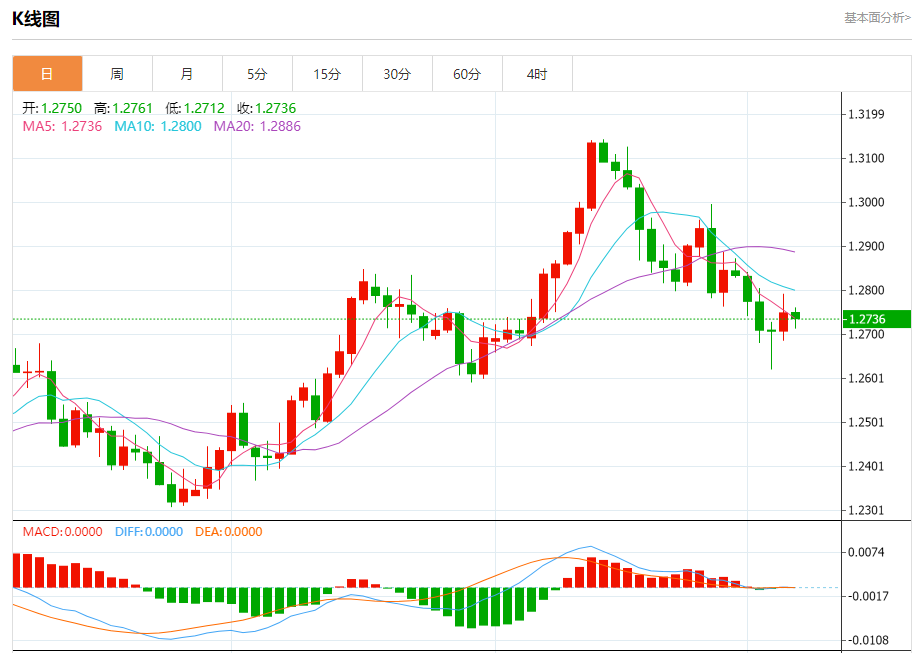This screenshot has height=653, width=920.
Task: Click the 开:1.2750 opening price value
Action: (52, 108)
